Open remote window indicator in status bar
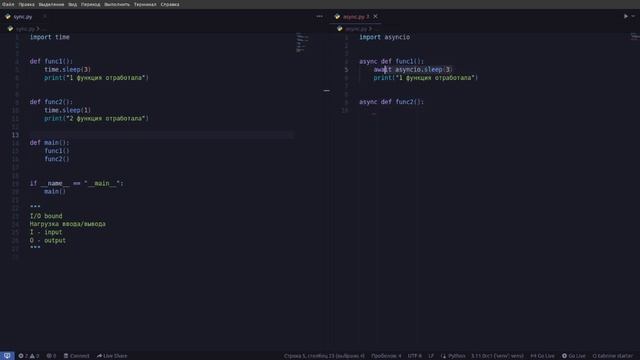This screenshot has height=360, width=640. pyautogui.click(x=7, y=356)
